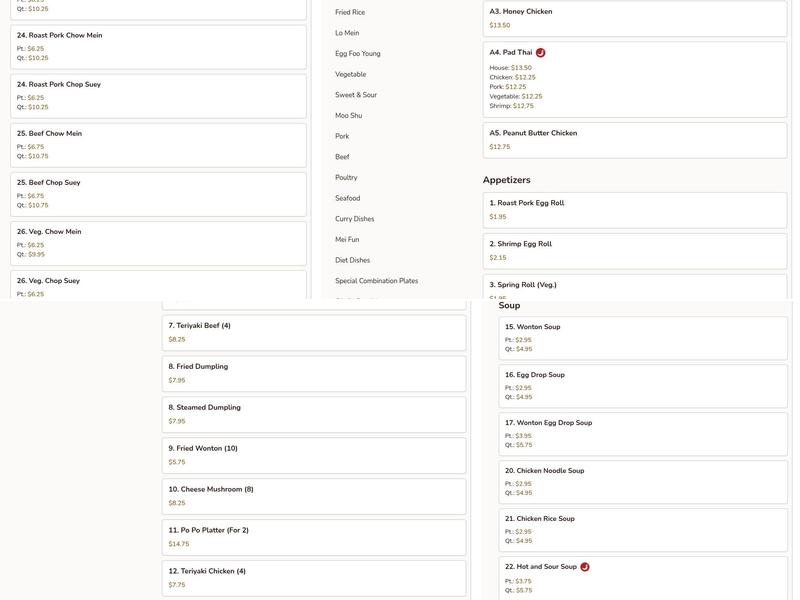This screenshot has height=600, width=800.
Task: Open the 8. Steamed Dumpling item
Action: [x=313, y=414]
